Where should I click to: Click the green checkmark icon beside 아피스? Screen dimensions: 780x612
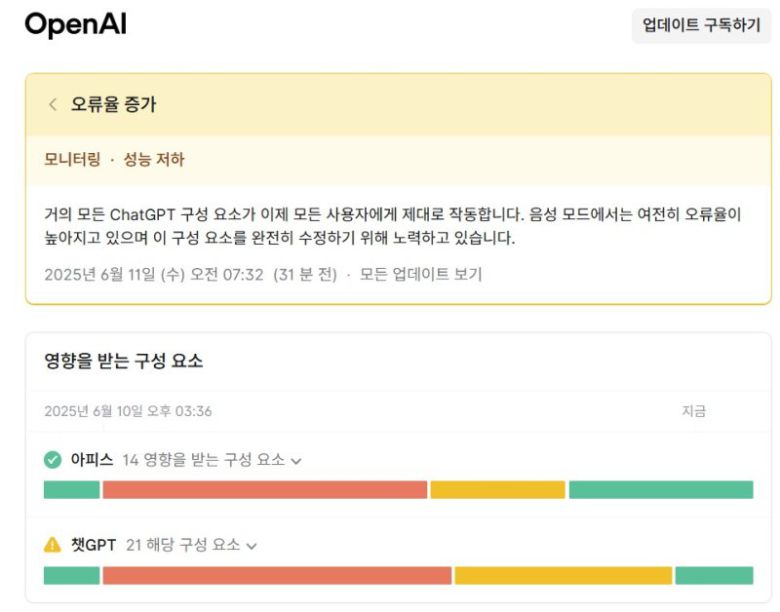point(53,460)
